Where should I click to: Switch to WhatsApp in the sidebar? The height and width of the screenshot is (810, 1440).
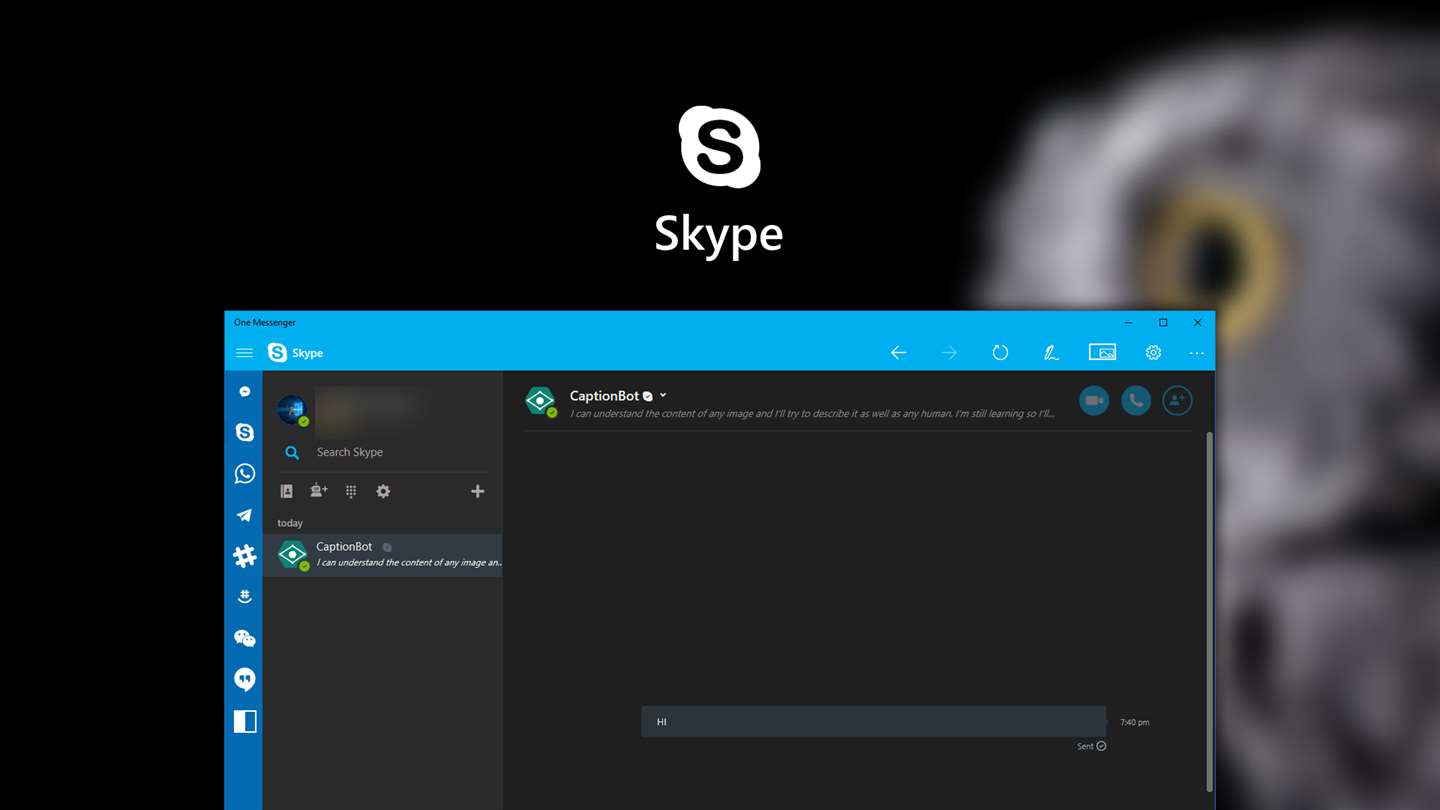coord(244,474)
